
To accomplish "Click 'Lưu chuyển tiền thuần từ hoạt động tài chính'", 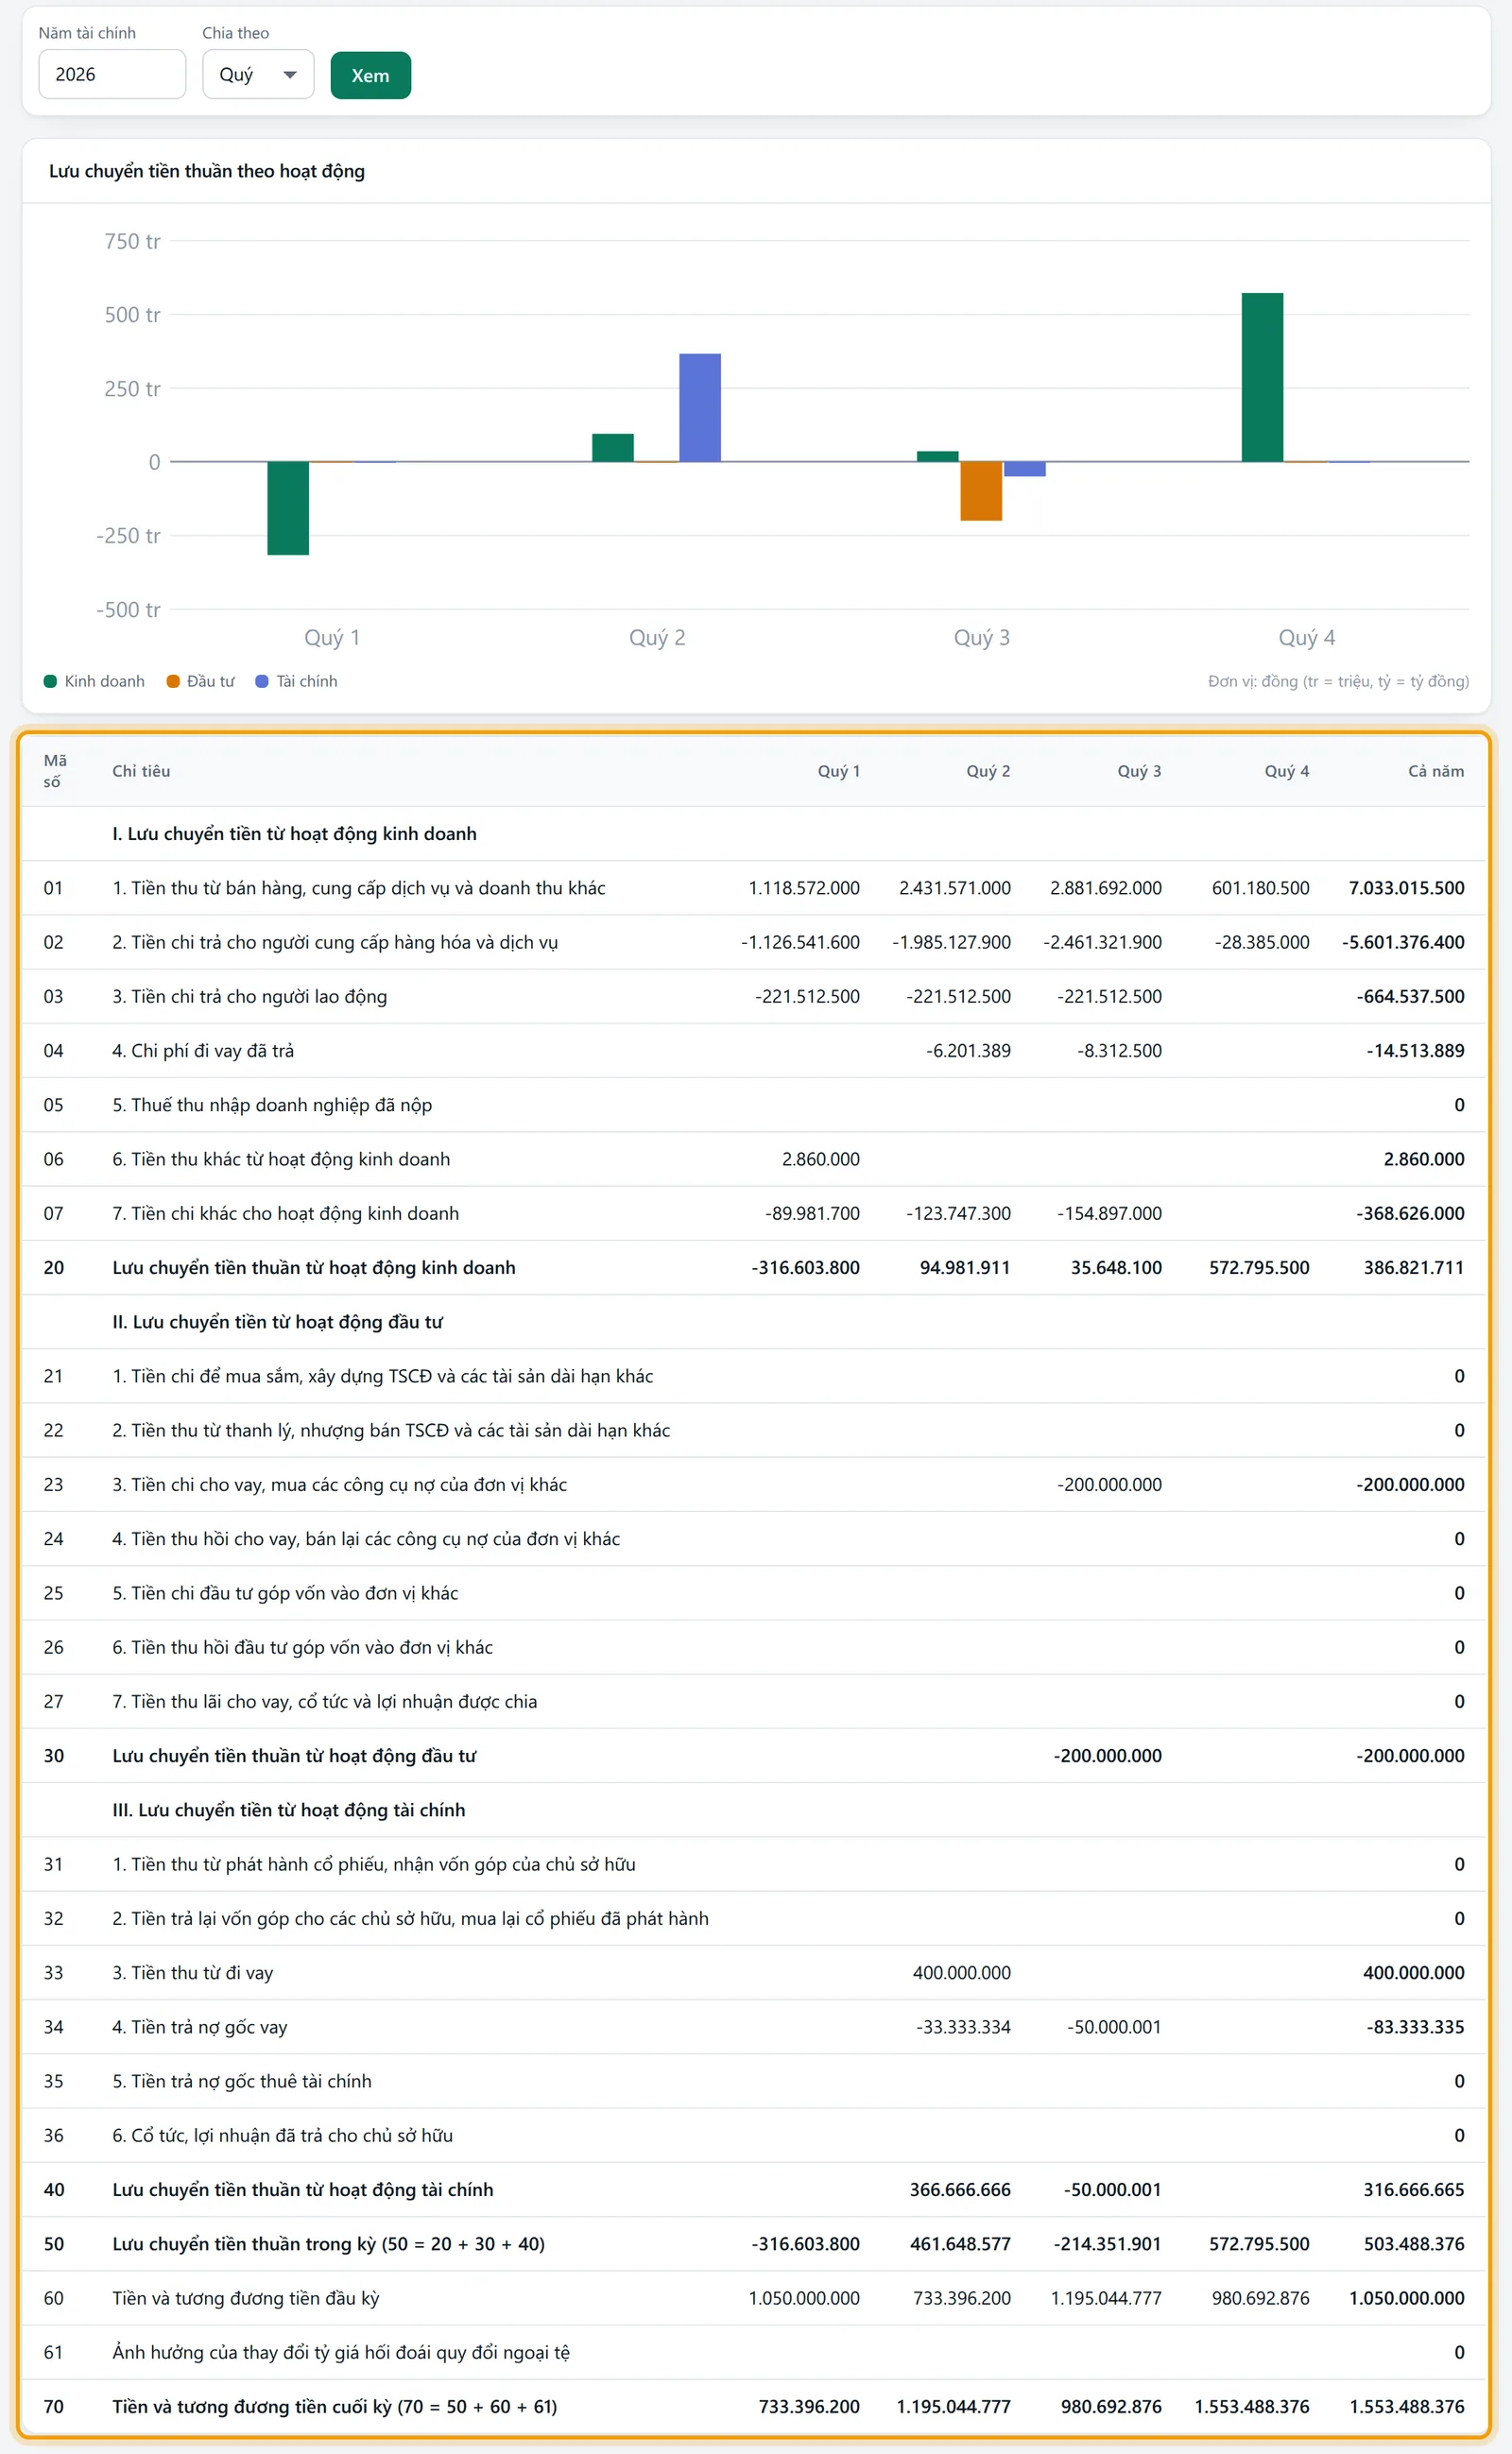I will pyautogui.click(x=303, y=2190).
